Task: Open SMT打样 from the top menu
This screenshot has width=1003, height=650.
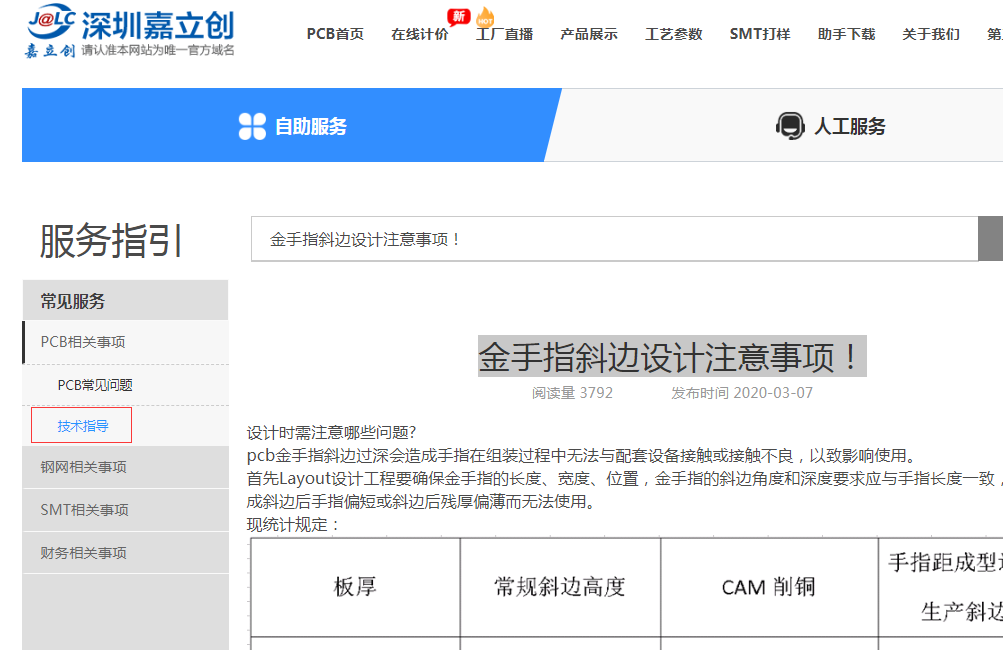Action: (x=759, y=34)
